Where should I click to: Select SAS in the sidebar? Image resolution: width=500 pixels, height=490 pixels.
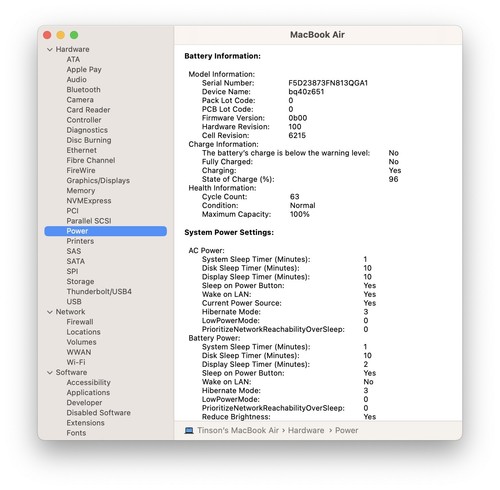pos(74,251)
